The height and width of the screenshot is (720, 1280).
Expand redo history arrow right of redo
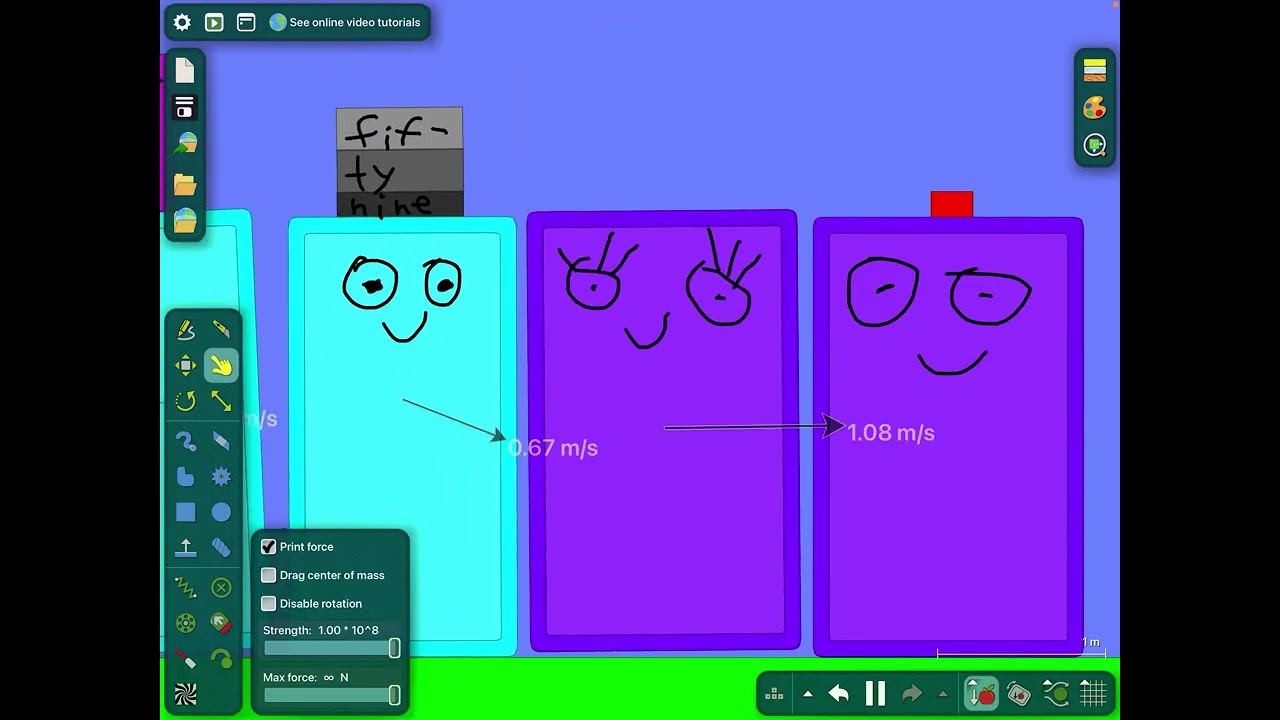pyautogui.click(x=942, y=694)
